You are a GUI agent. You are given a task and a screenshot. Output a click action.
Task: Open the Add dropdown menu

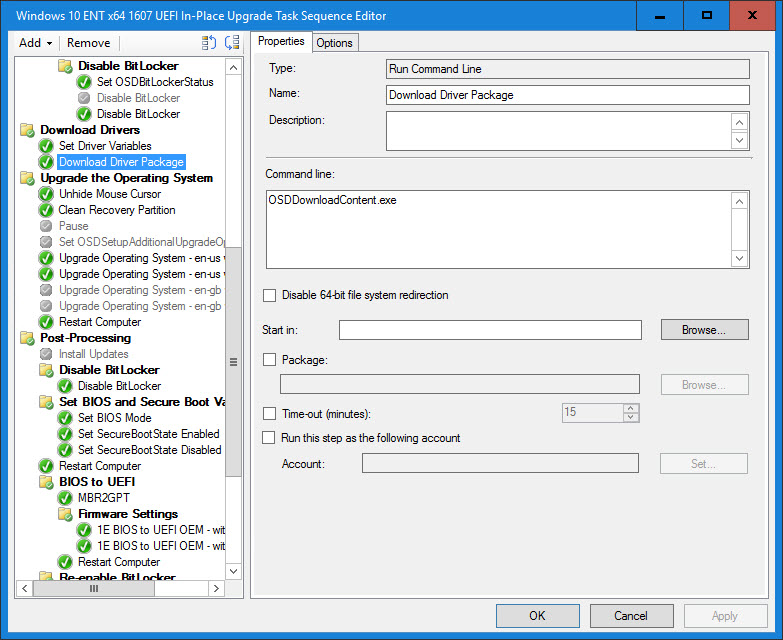click(x=36, y=43)
